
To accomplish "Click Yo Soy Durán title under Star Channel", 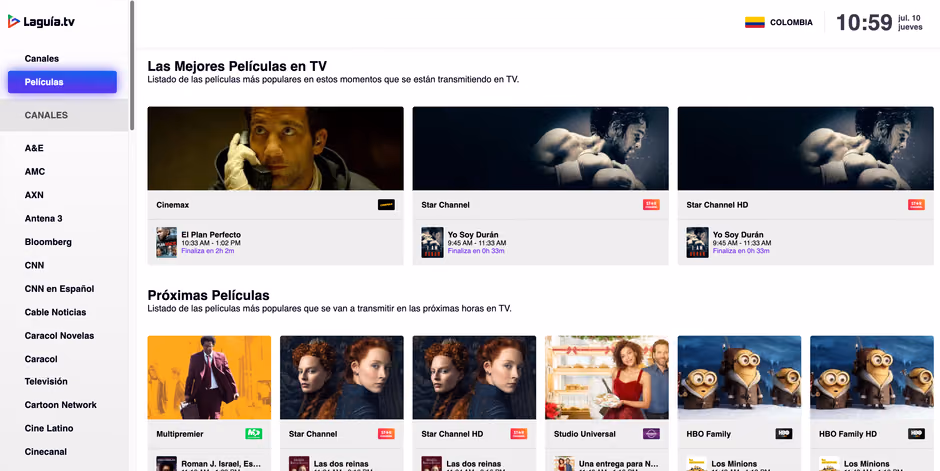I will tap(473, 234).
